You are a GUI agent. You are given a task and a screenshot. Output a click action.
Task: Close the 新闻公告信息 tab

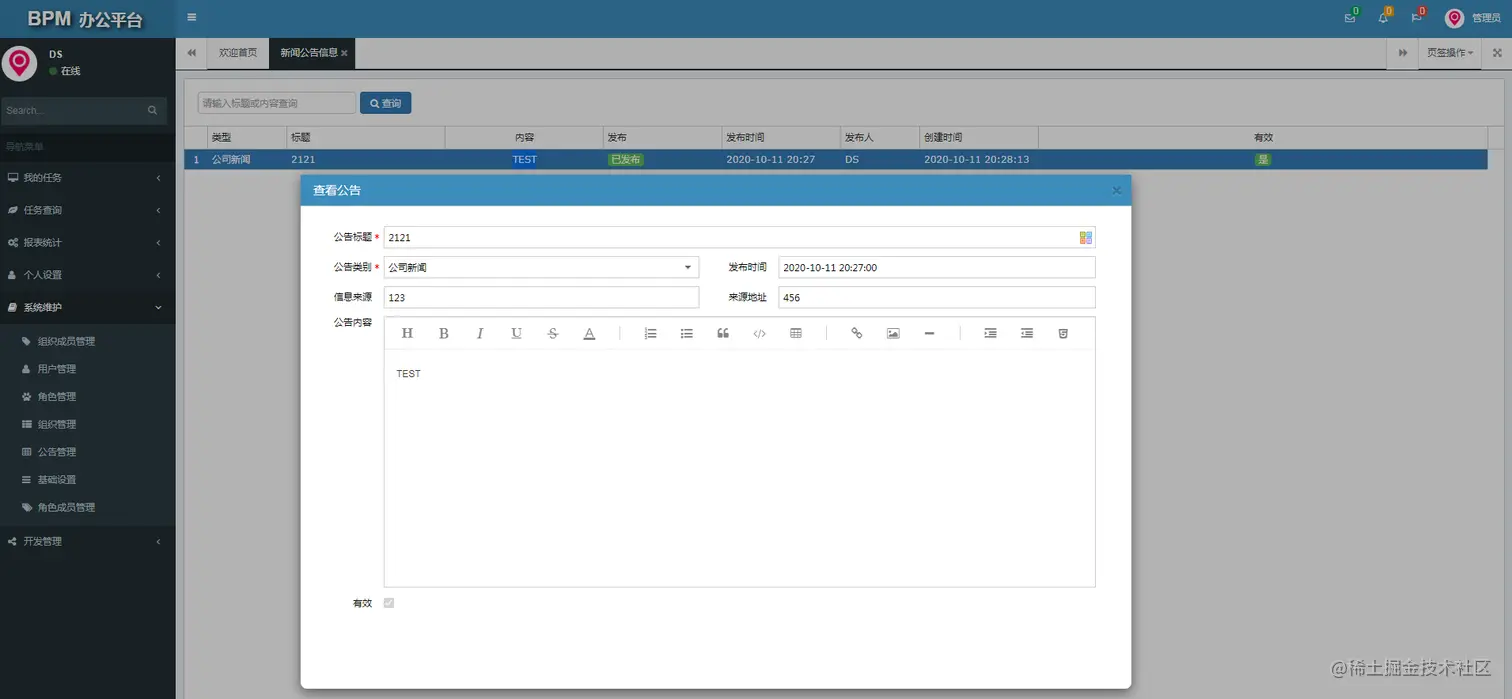[x=345, y=53]
